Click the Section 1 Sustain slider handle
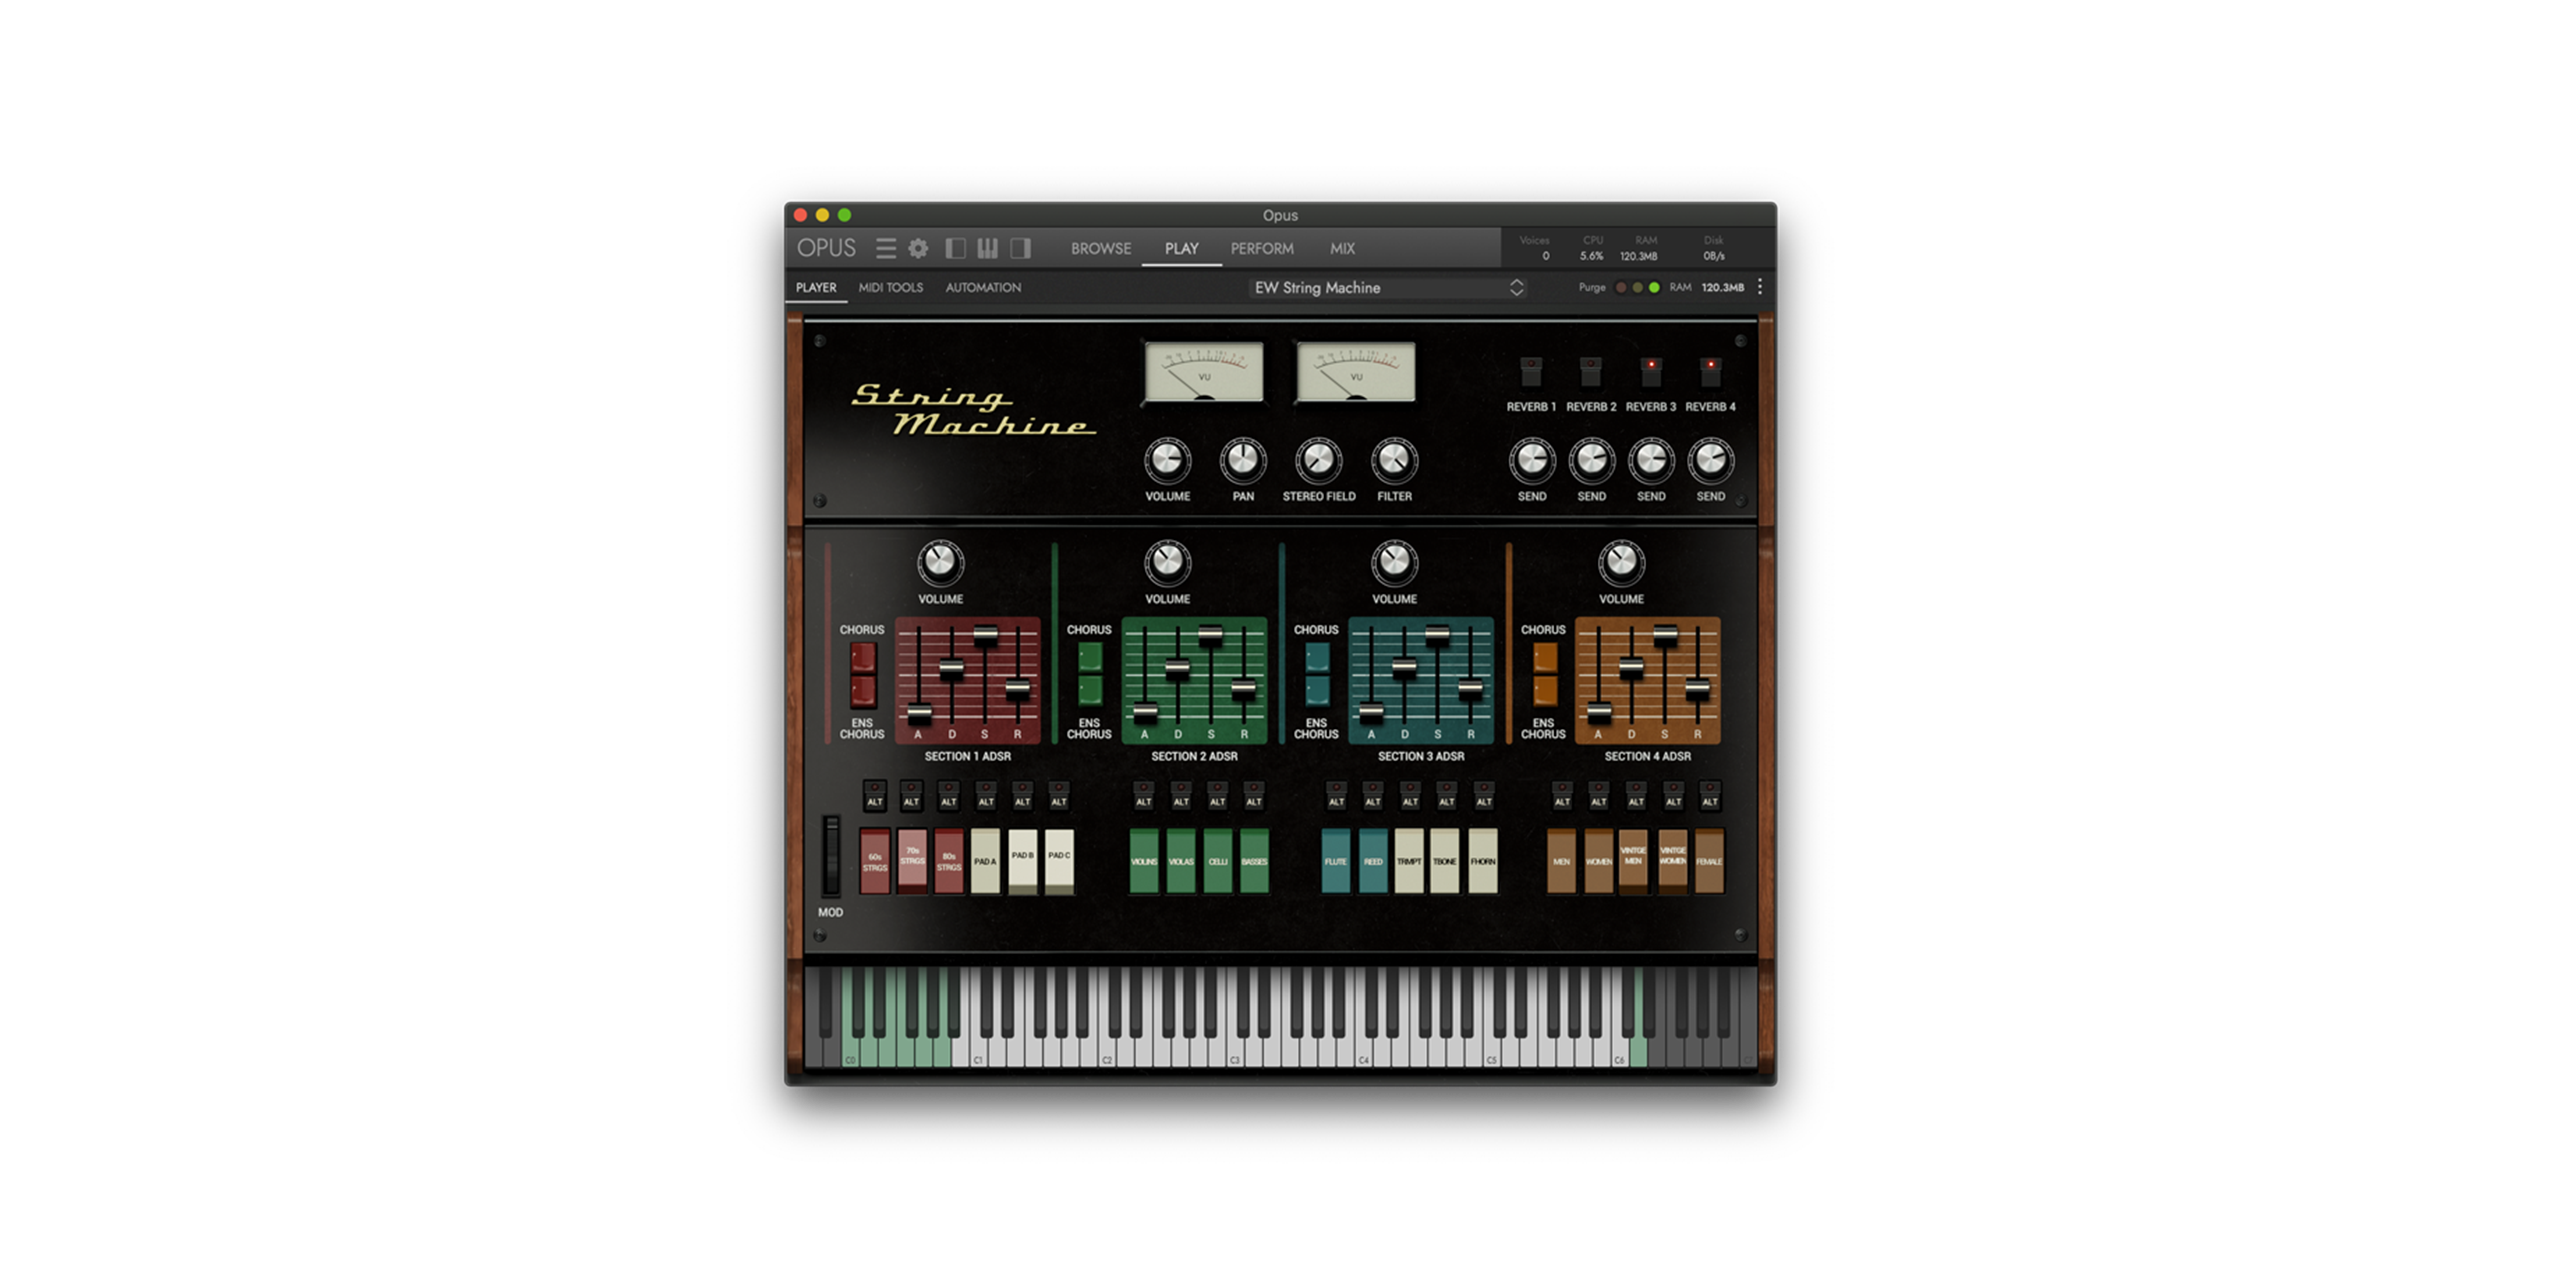 click(985, 636)
